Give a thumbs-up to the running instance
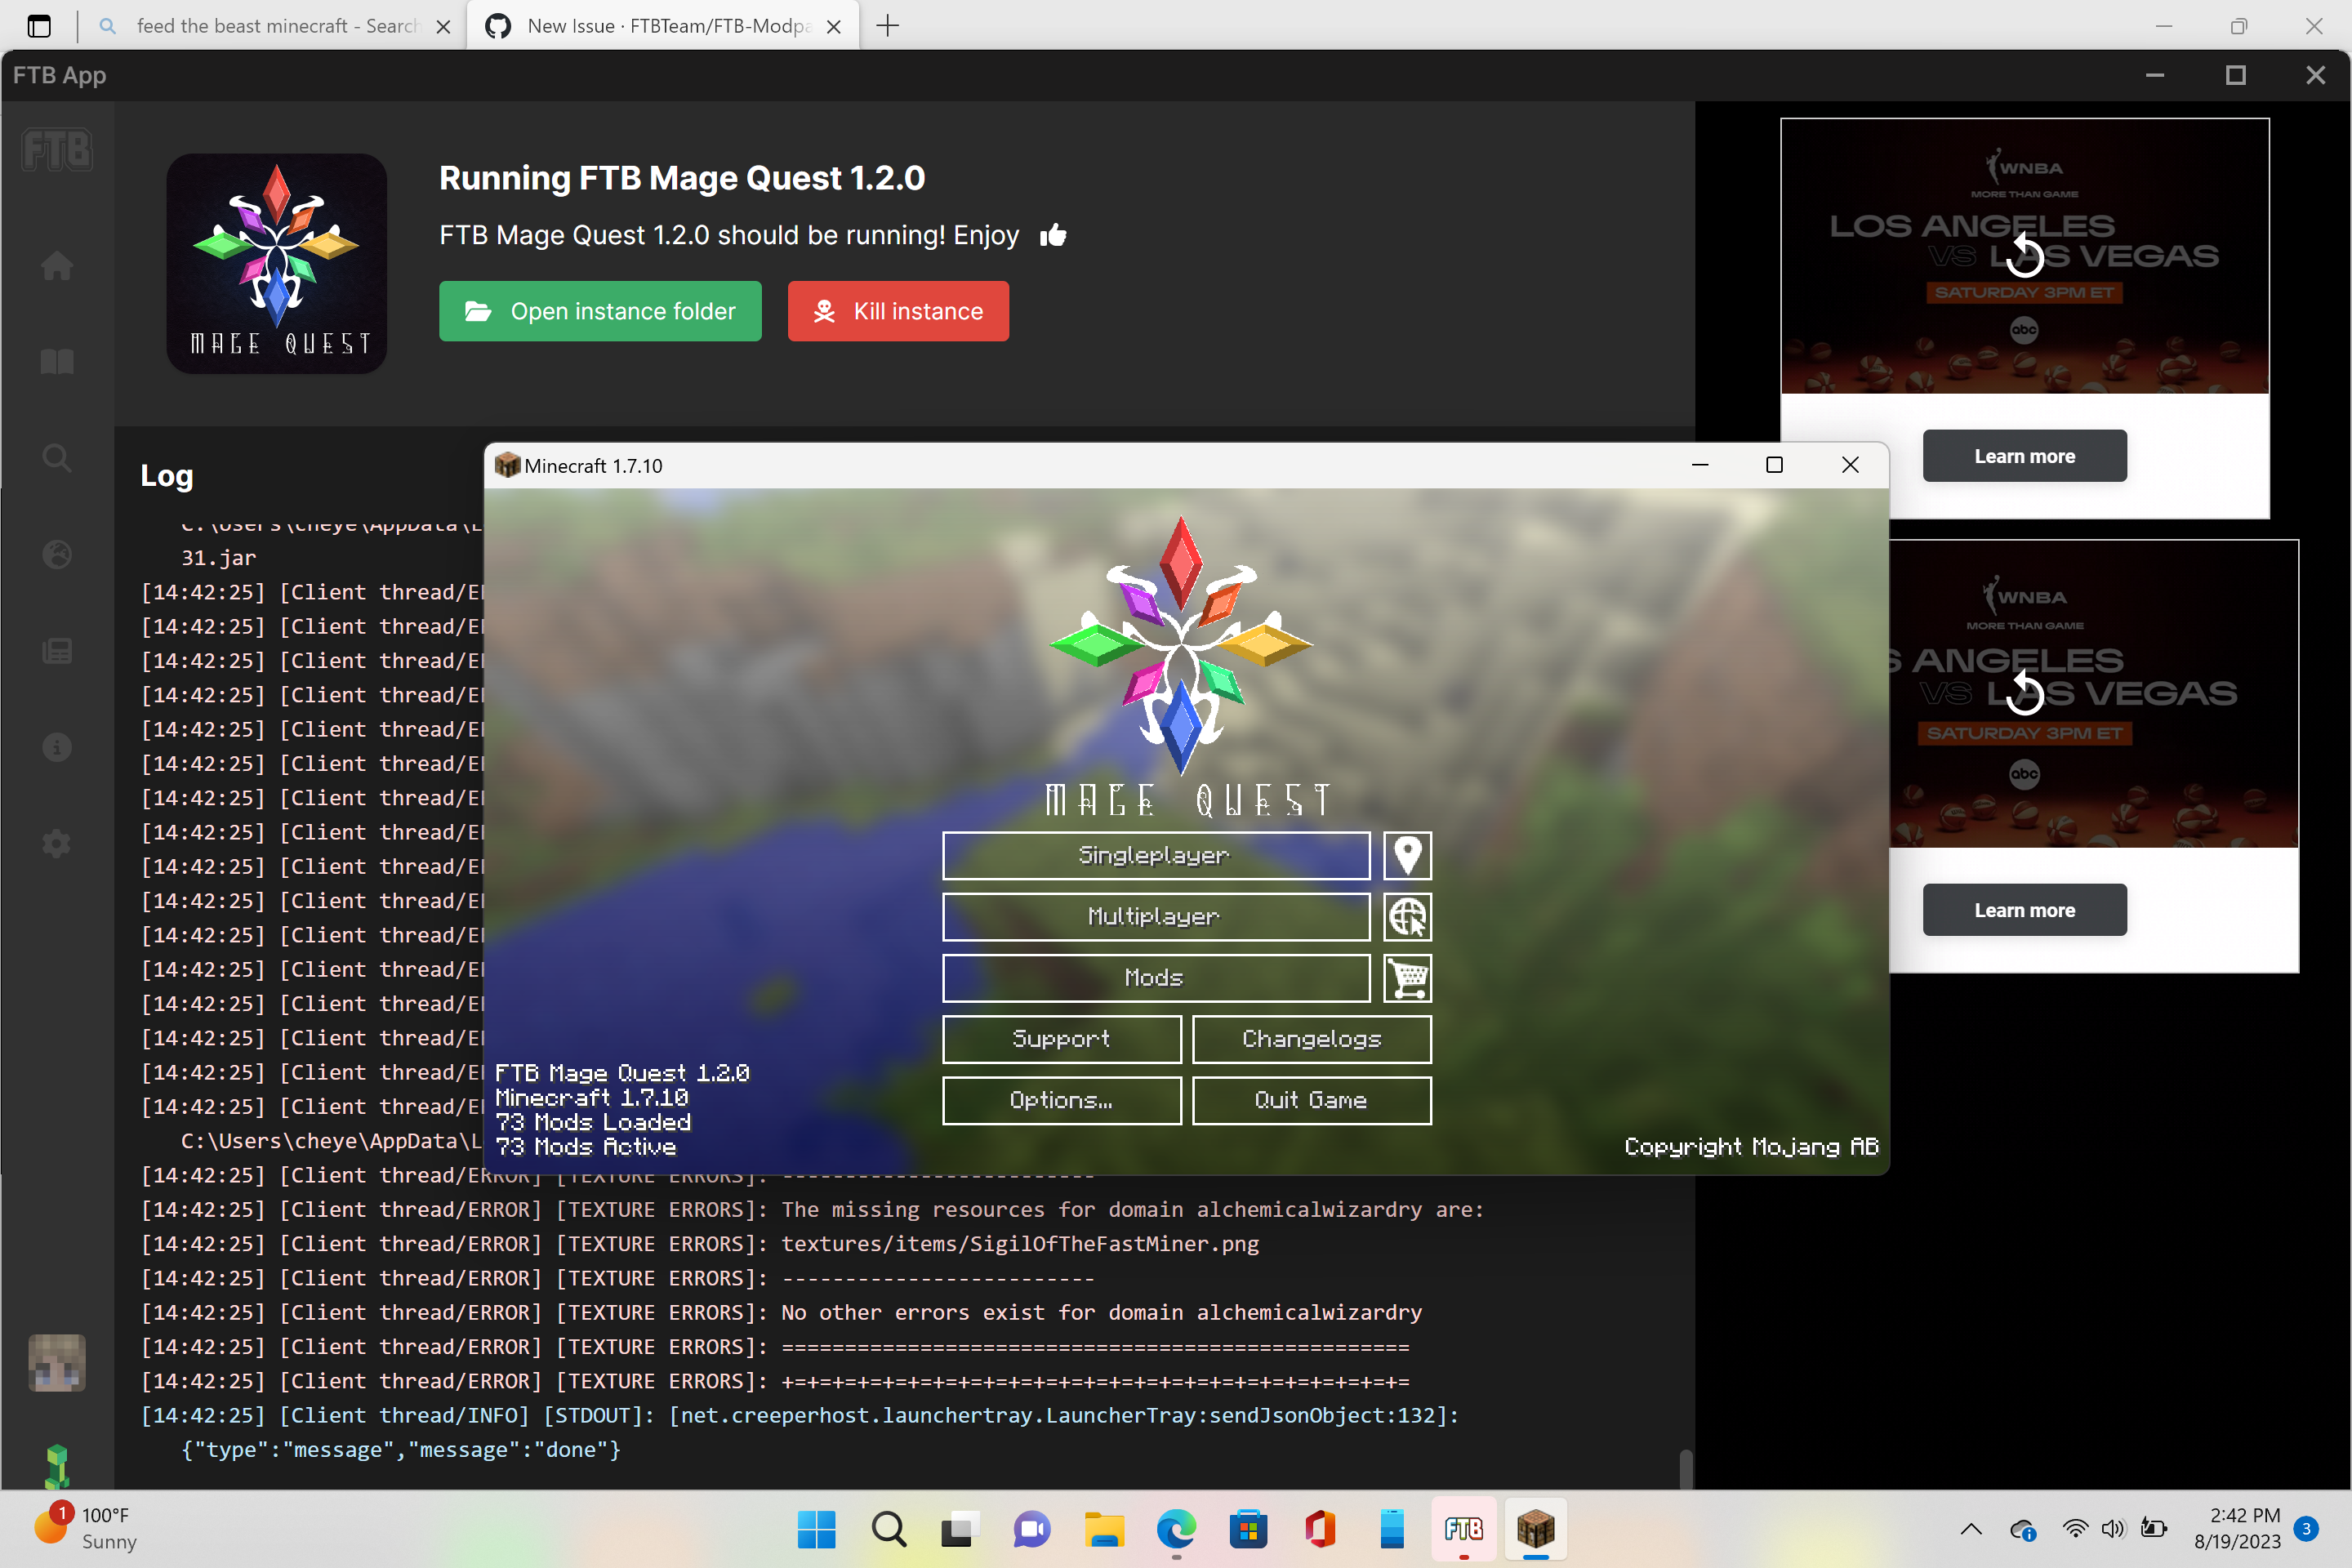Viewport: 2352px width, 1568px height. pos(1054,235)
